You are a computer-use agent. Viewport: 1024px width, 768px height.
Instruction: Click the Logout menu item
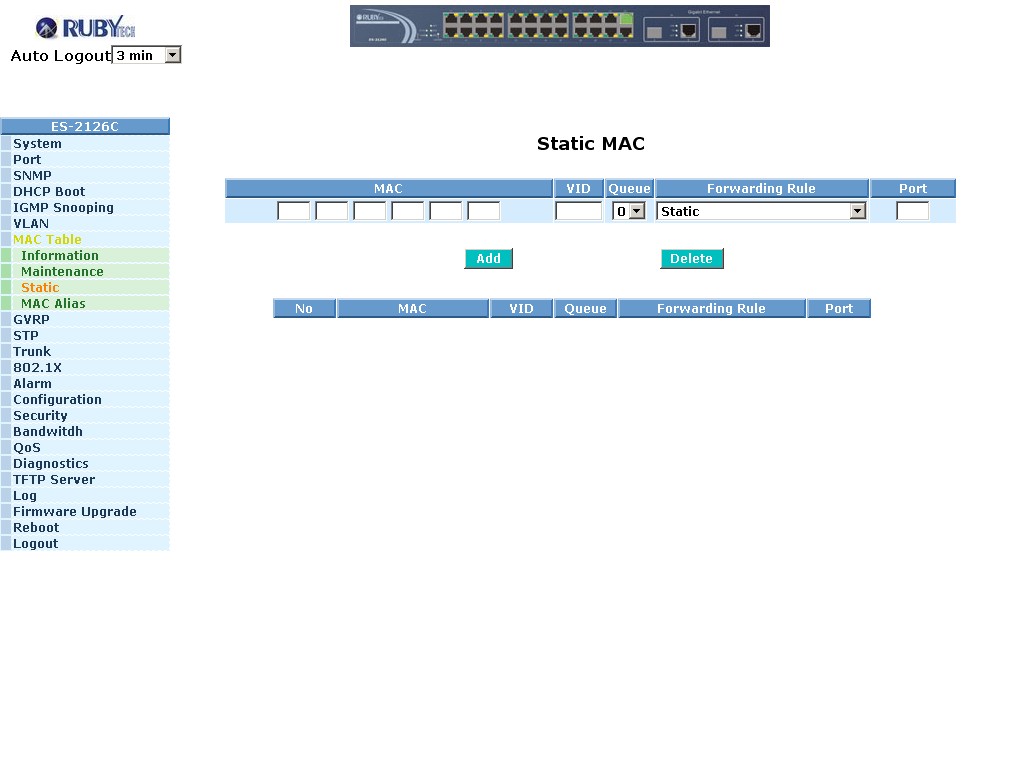[x=86, y=544]
